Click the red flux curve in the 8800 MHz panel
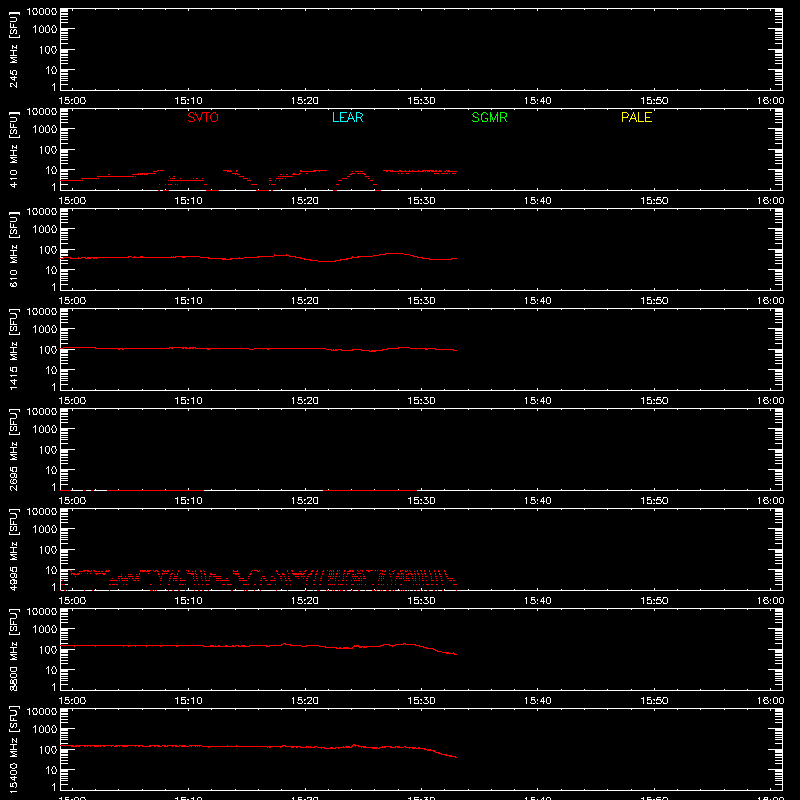Screen dimensions: 800x800 point(258,646)
